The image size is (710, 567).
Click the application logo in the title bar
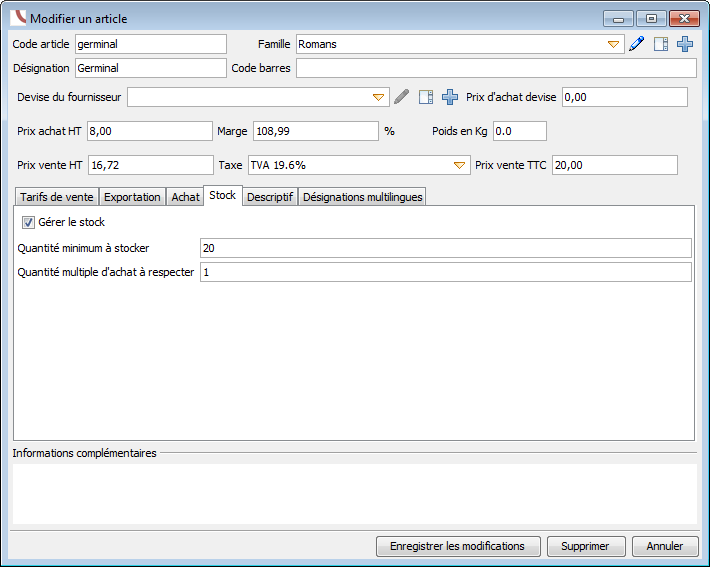pyautogui.click(x=18, y=19)
